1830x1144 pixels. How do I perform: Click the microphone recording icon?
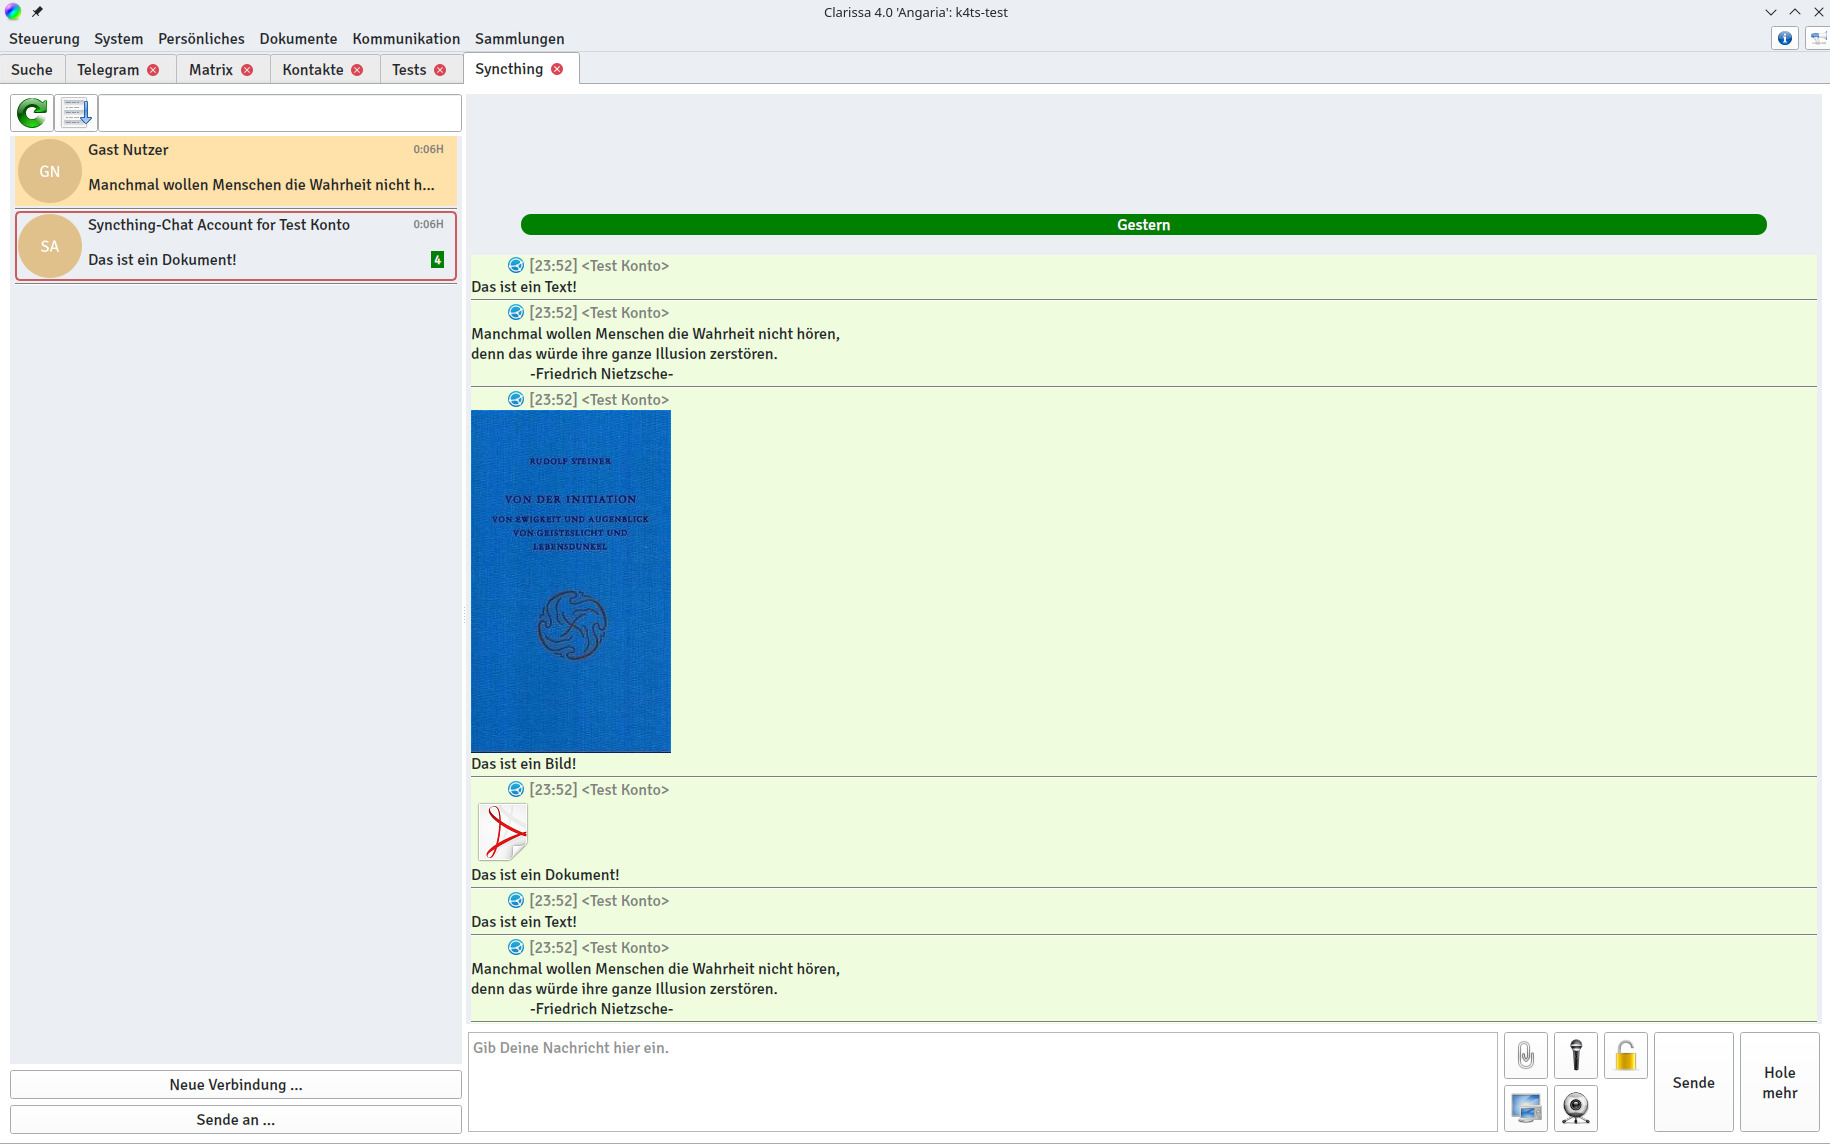(x=1576, y=1055)
